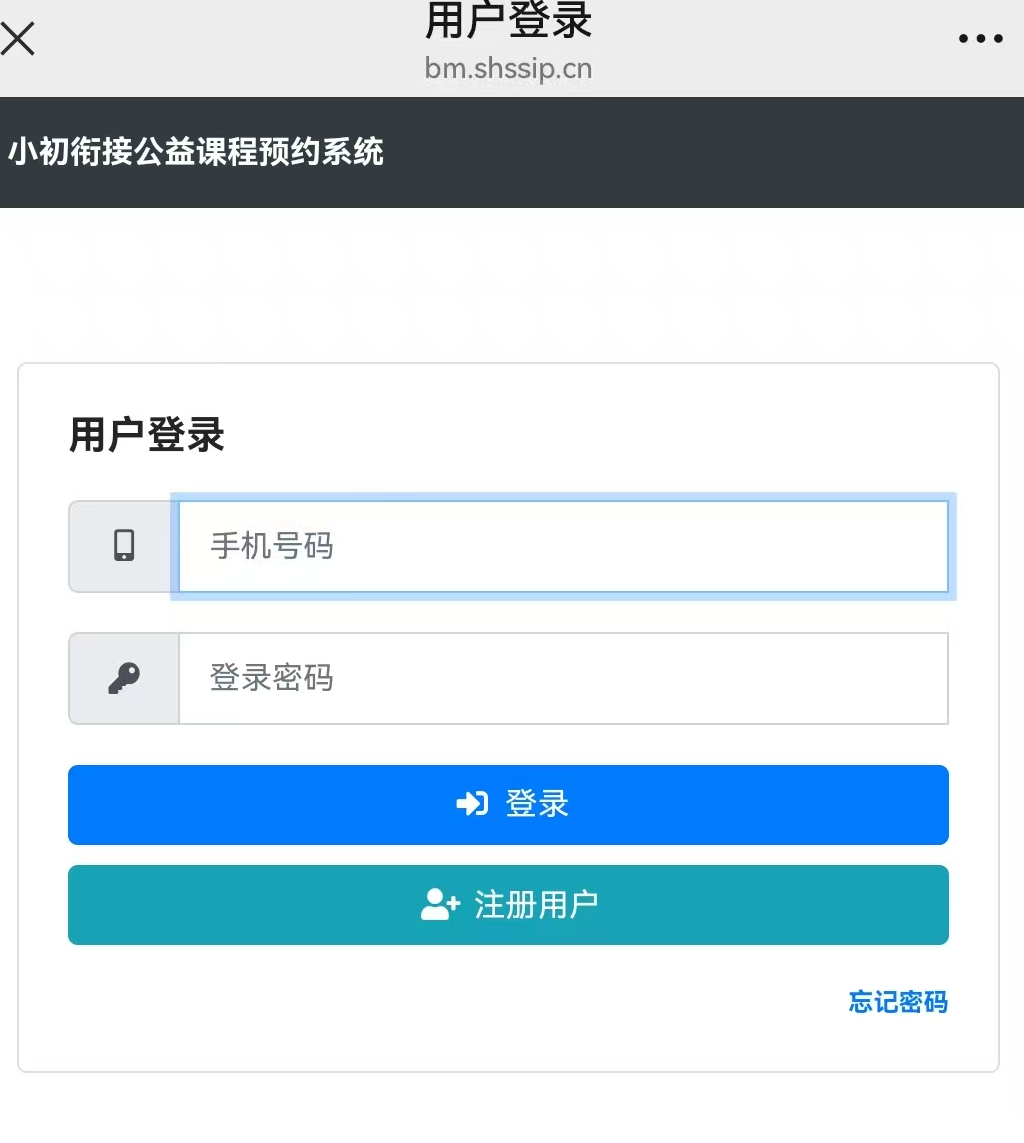The image size is (1024, 1143).
Task: Click the 小初衔接公益课程预约系统 header title
Action: (196, 152)
